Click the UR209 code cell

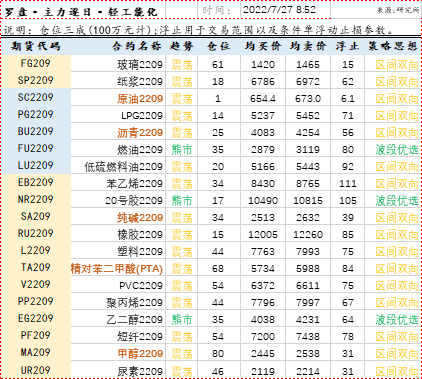click(36, 370)
